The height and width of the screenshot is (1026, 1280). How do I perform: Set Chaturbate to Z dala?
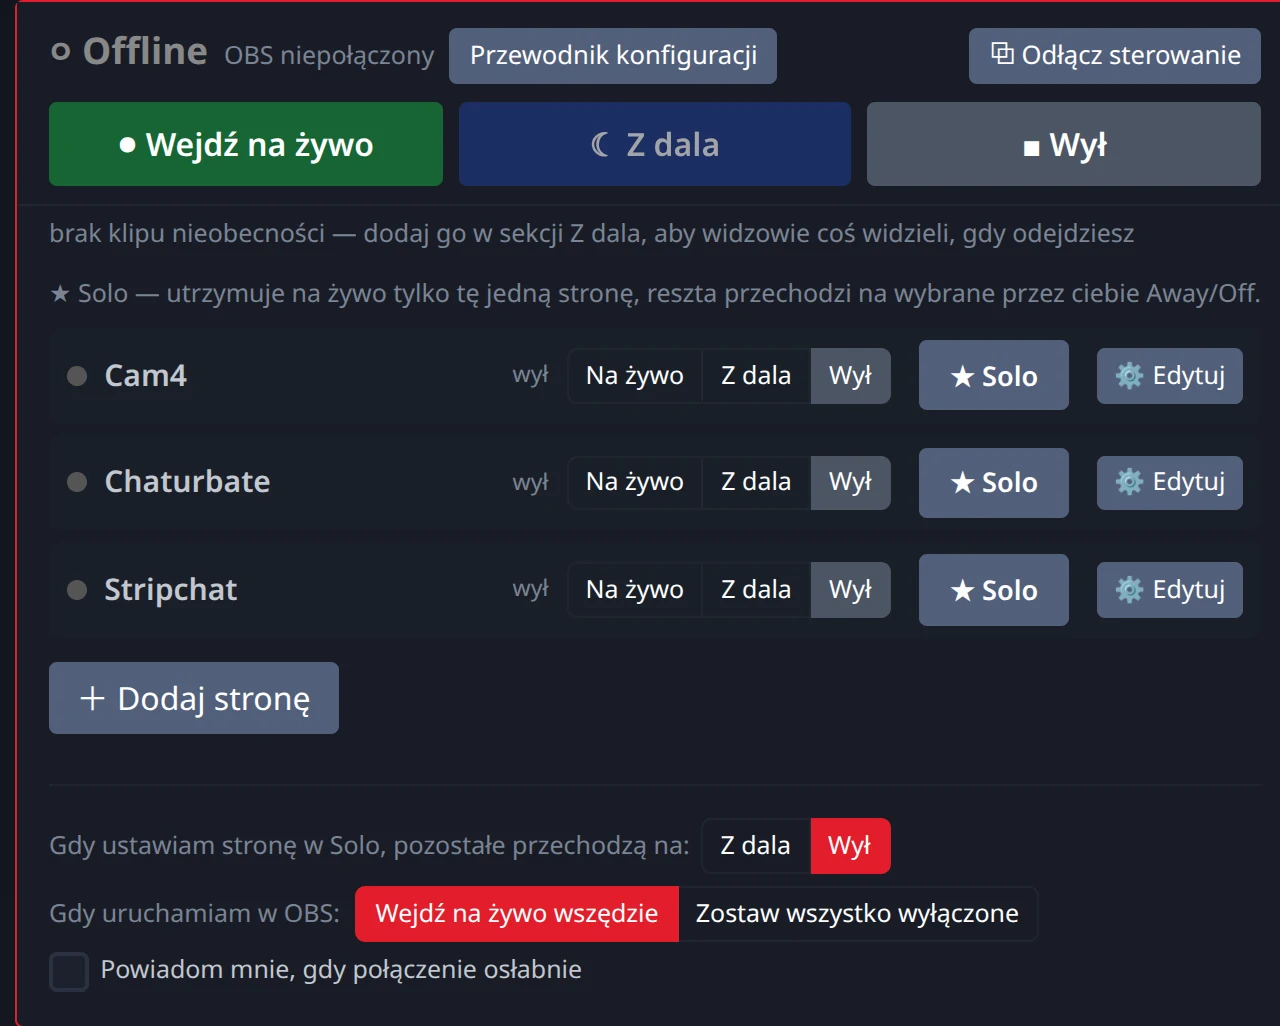[756, 482]
